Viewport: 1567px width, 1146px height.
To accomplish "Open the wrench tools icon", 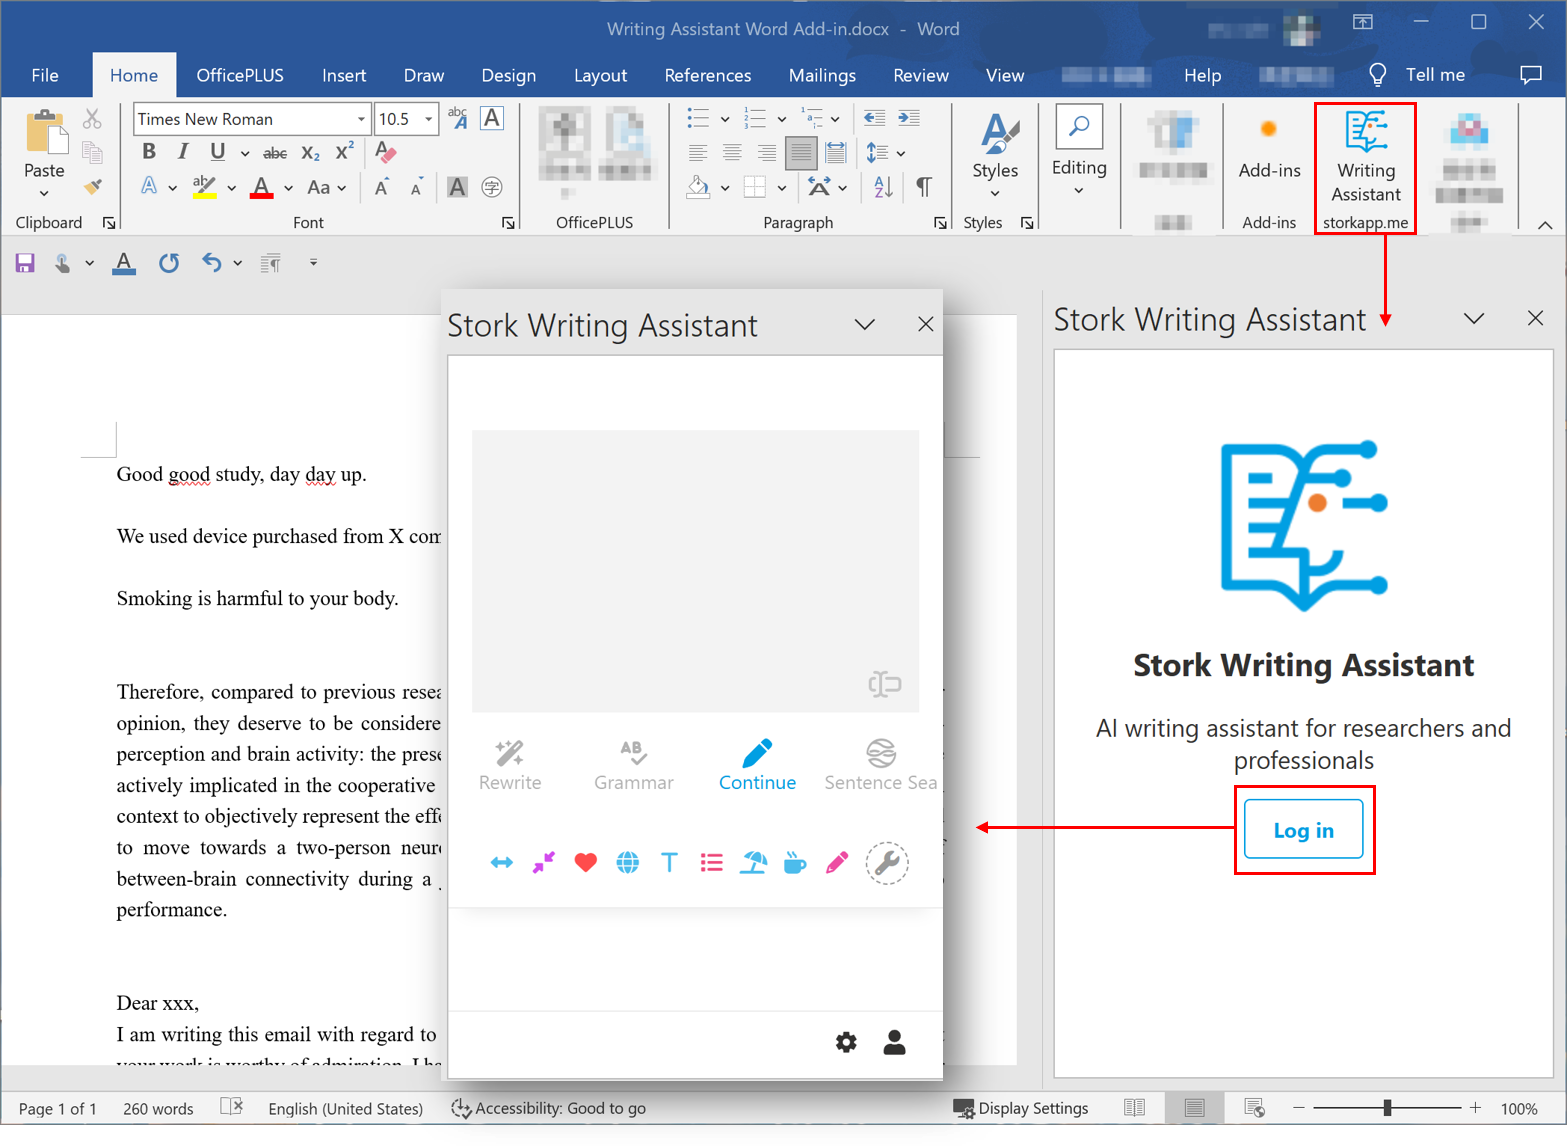I will [886, 862].
